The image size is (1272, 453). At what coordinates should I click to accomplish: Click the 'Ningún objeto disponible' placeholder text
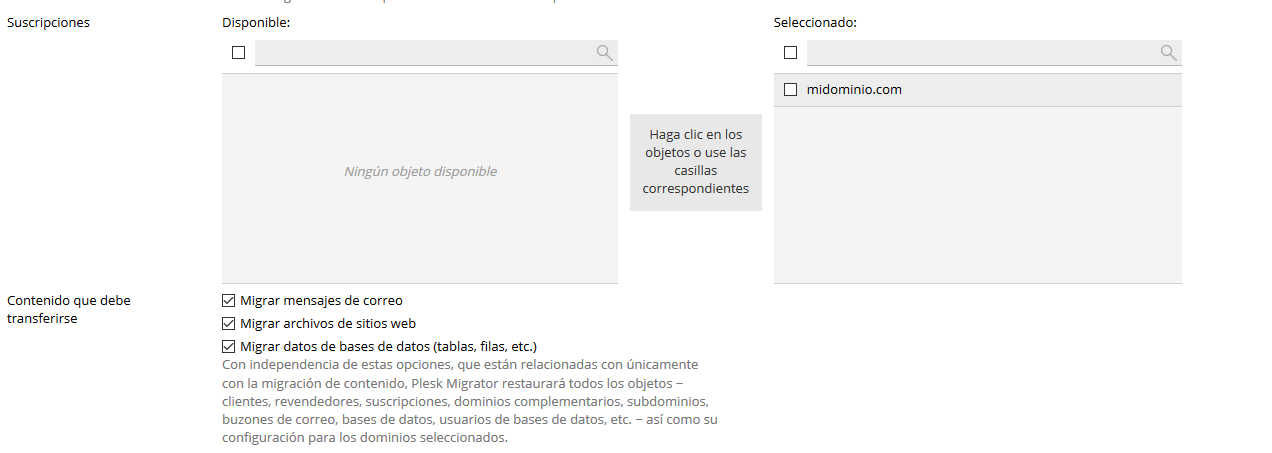pos(420,171)
